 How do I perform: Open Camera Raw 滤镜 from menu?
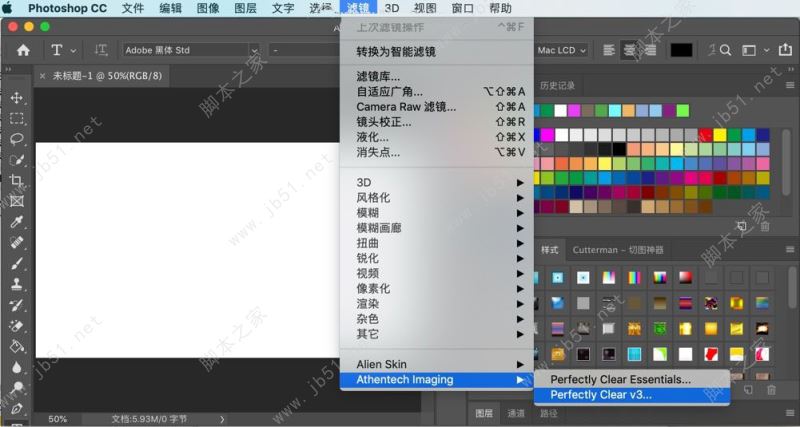pyautogui.click(x=437, y=107)
